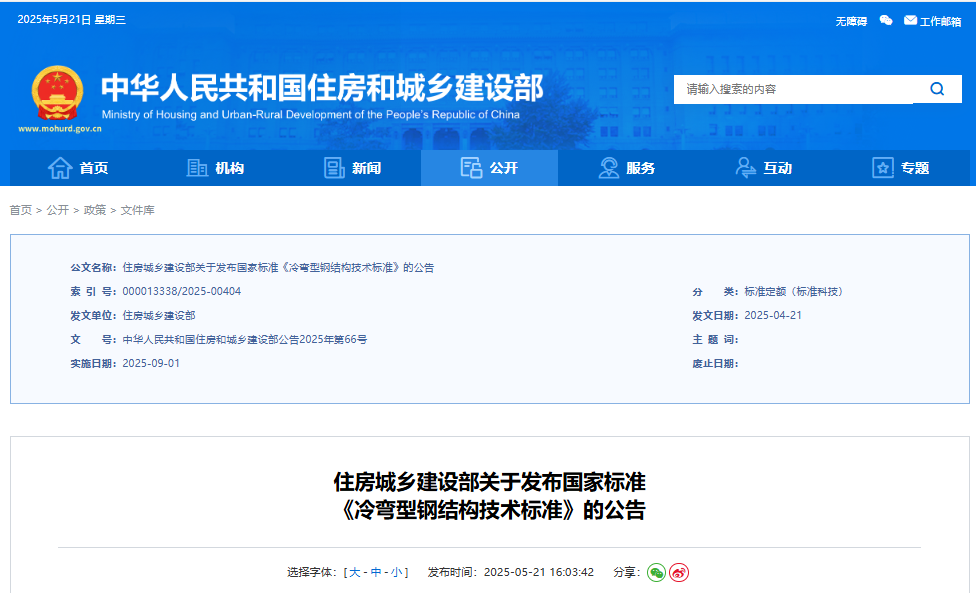
Task: Click the www.mohurd.gov.cn text under the emblem
Action: (x=60, y=129)
